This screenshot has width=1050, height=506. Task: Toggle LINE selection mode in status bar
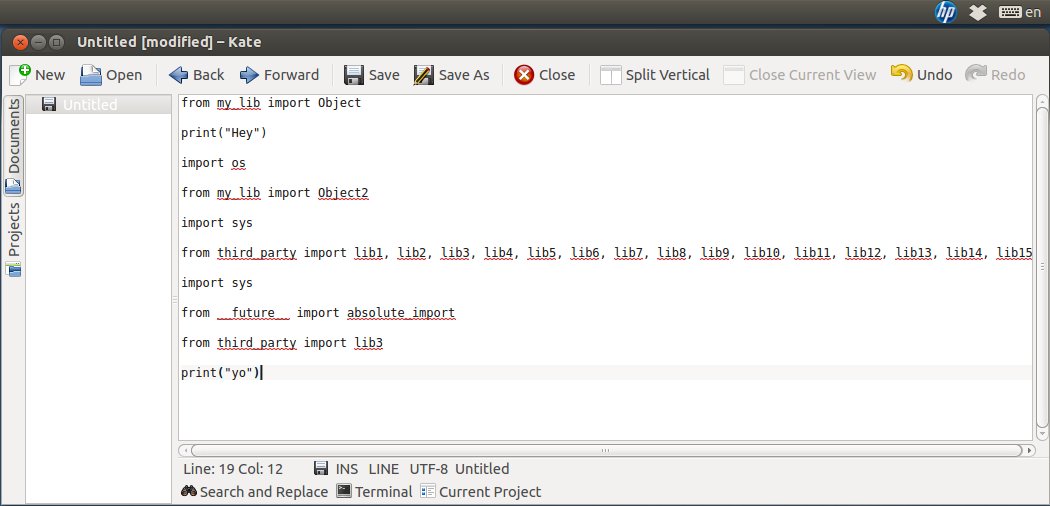384,469
